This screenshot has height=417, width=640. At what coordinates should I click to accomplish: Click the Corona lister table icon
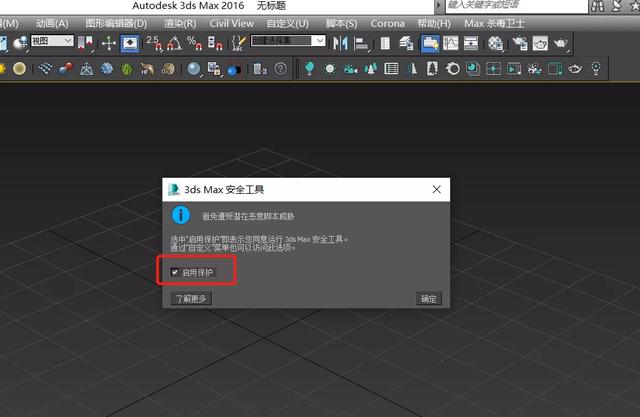[x=391, y=69]
